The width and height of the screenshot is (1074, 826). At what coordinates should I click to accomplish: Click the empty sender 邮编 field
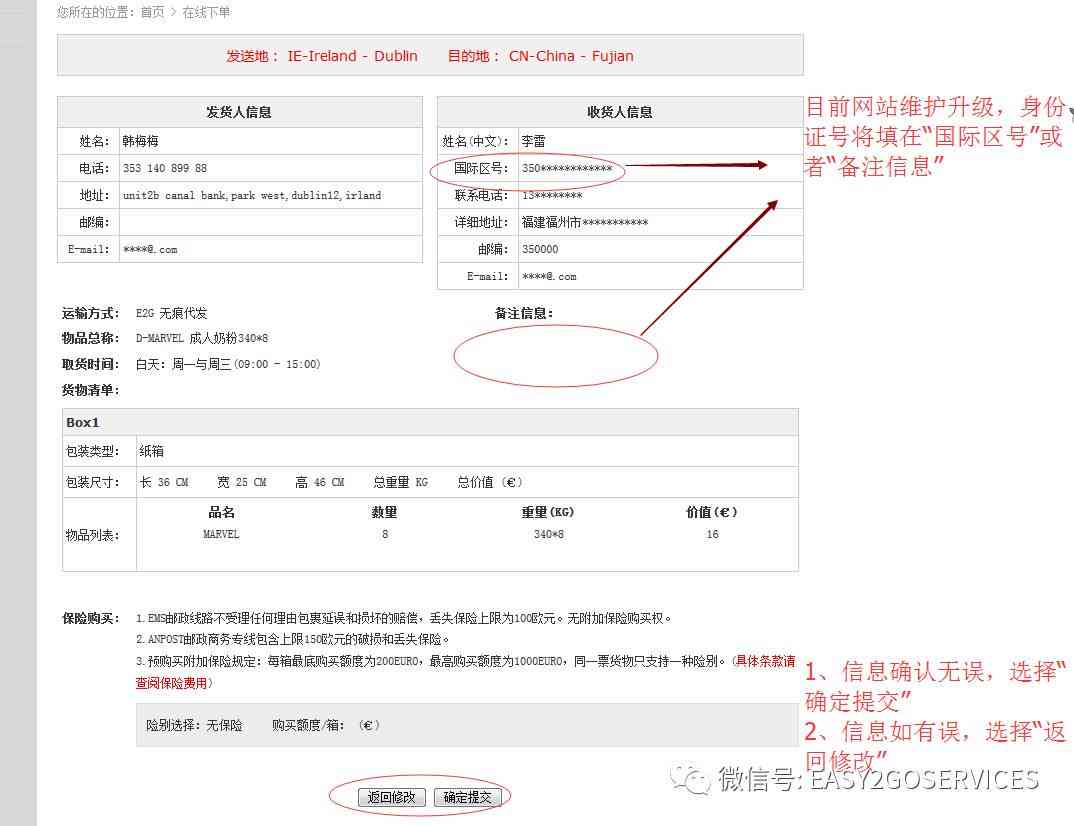point(270,222)
